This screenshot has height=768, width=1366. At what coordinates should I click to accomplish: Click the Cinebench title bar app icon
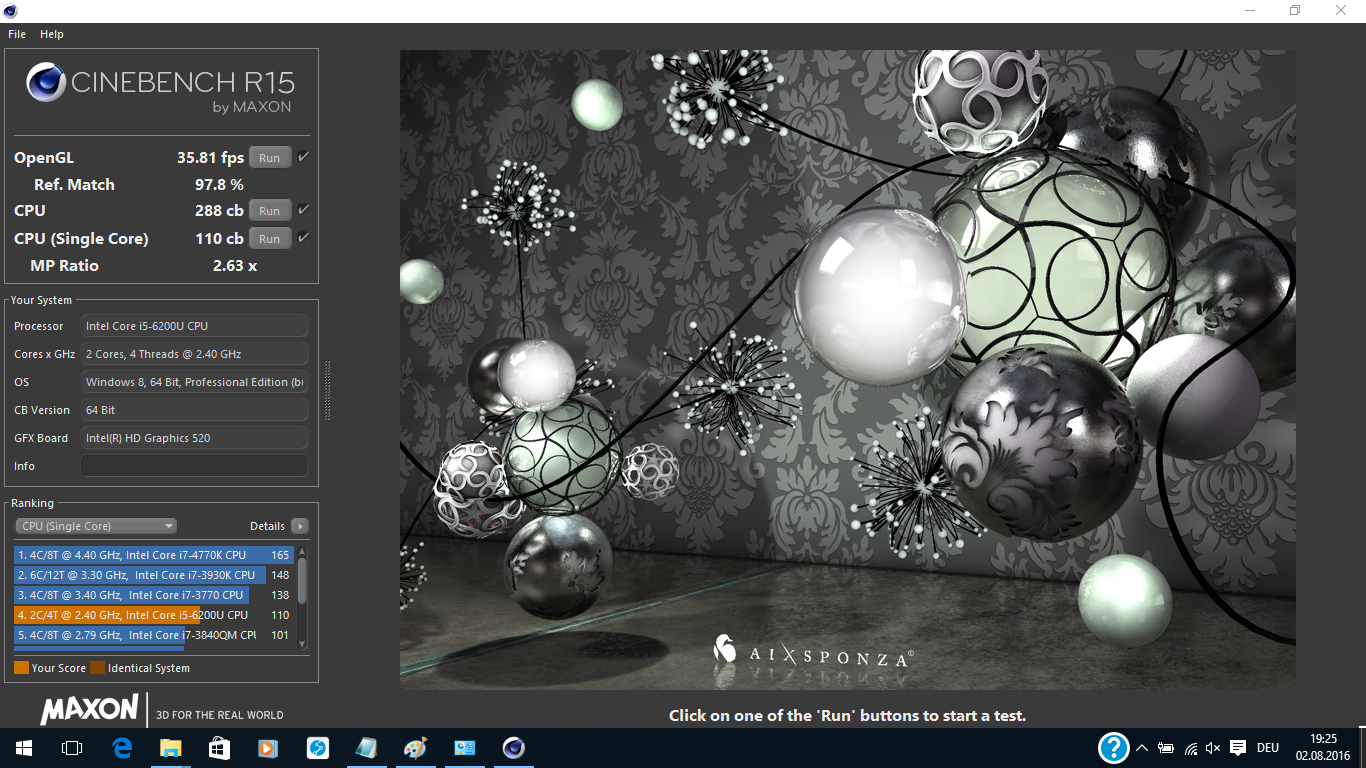[x=11, y=10]
